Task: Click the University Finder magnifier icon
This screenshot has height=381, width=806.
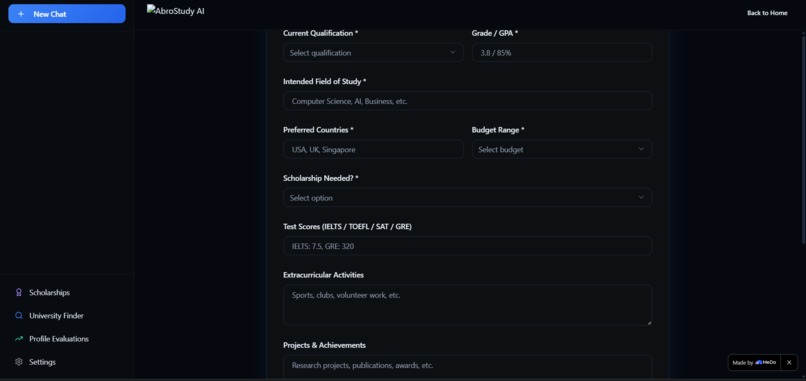Action: 19,316
